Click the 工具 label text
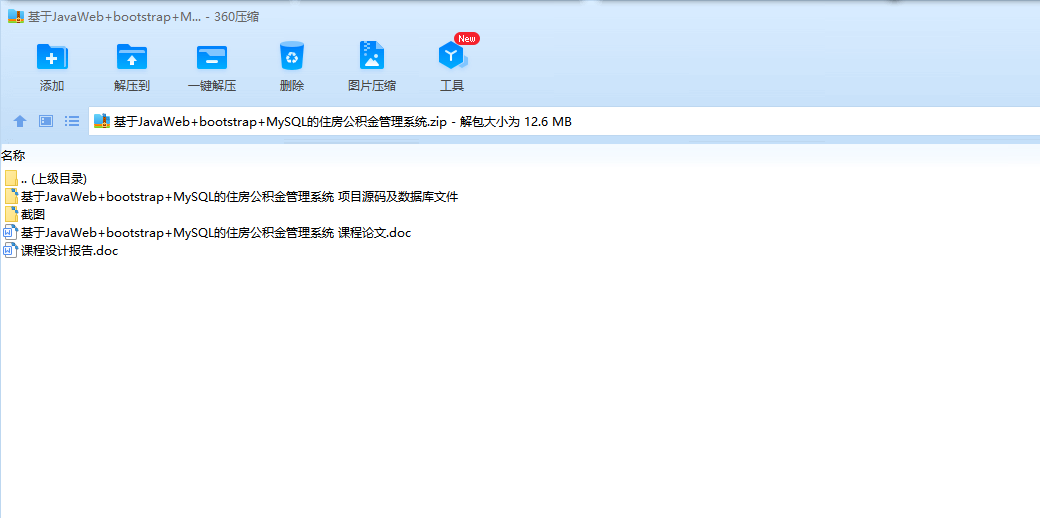Viewport: 1040px width, 518px height. click(452, 86)
